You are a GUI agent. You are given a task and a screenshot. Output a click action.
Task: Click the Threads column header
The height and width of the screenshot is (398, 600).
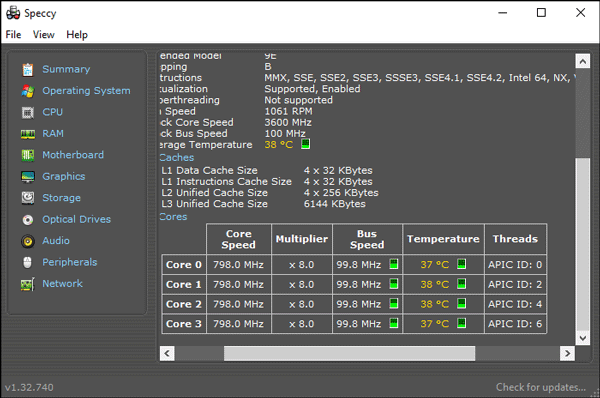coord(515,239)
